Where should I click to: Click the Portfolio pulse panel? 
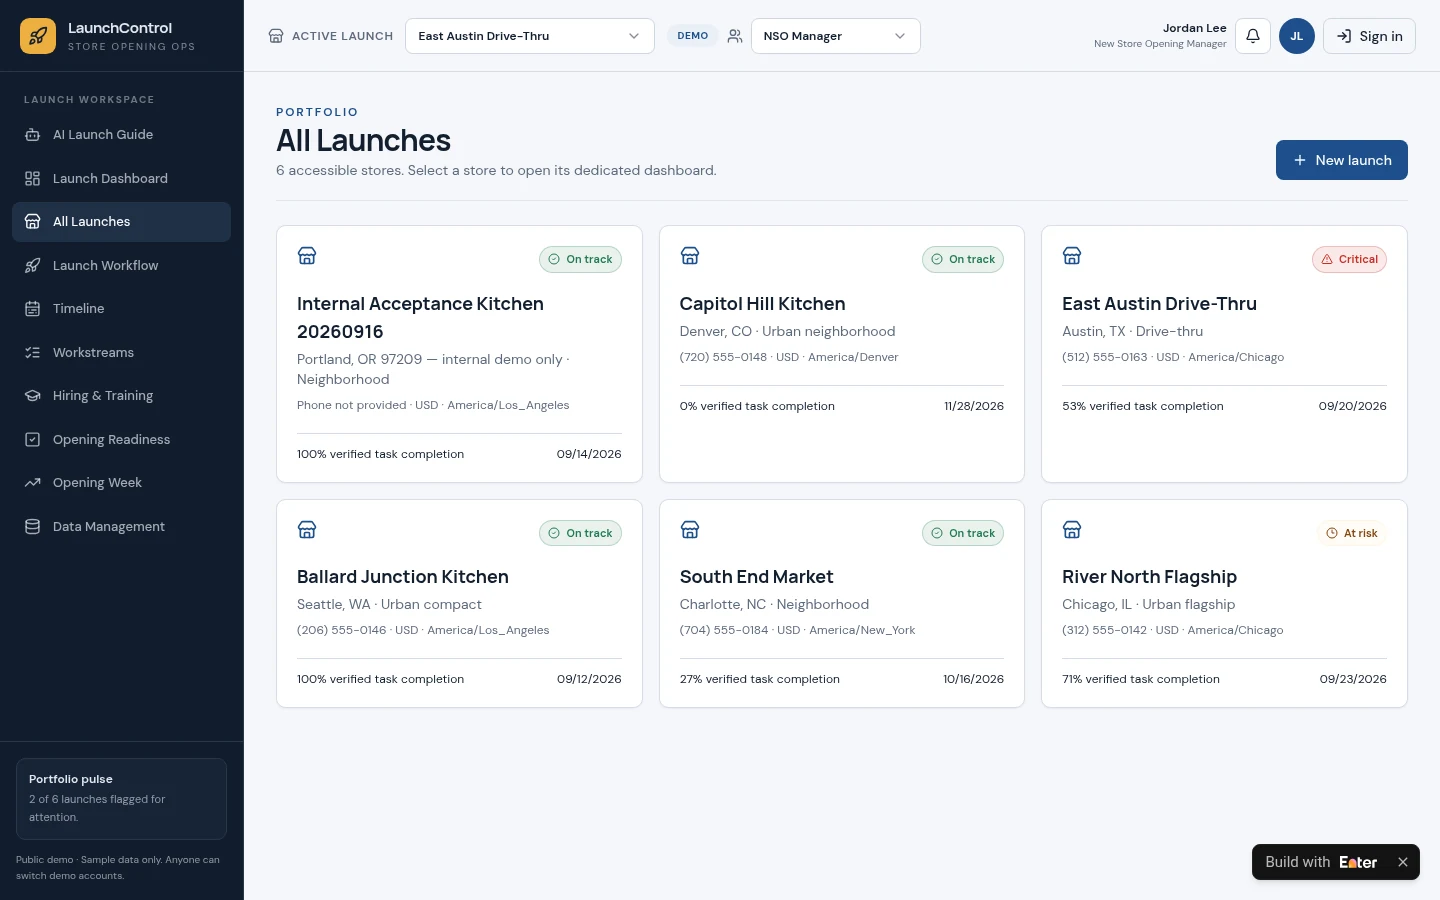[x=121, y=798]
